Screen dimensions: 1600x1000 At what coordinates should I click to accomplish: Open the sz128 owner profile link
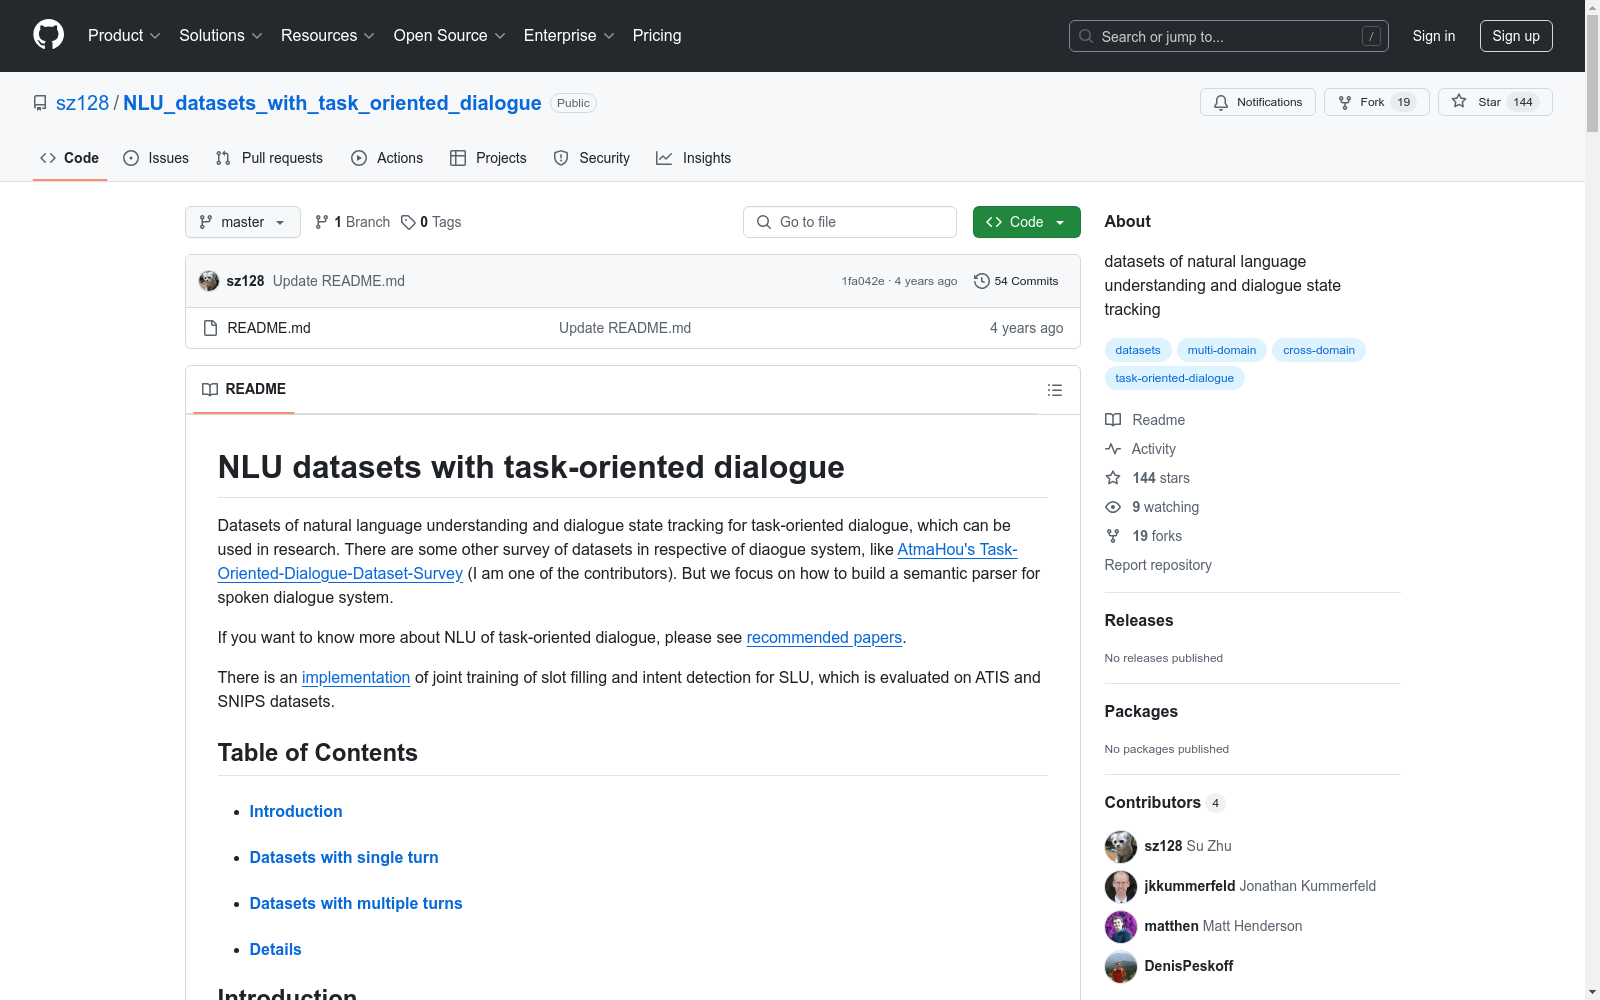click(x=82, y=103)
